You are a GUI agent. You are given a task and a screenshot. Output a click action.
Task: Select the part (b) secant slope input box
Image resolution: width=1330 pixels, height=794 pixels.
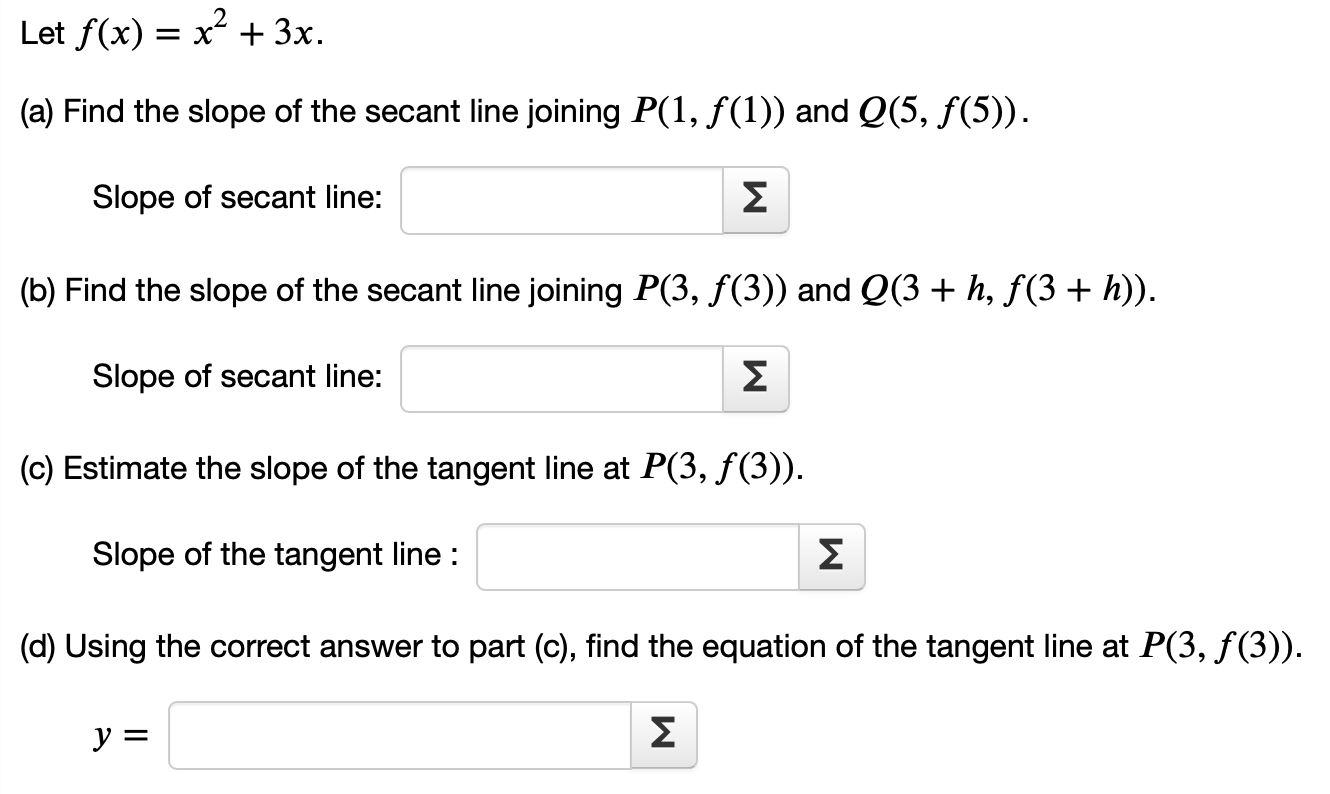pyautogui.click(x=560, y=378)
